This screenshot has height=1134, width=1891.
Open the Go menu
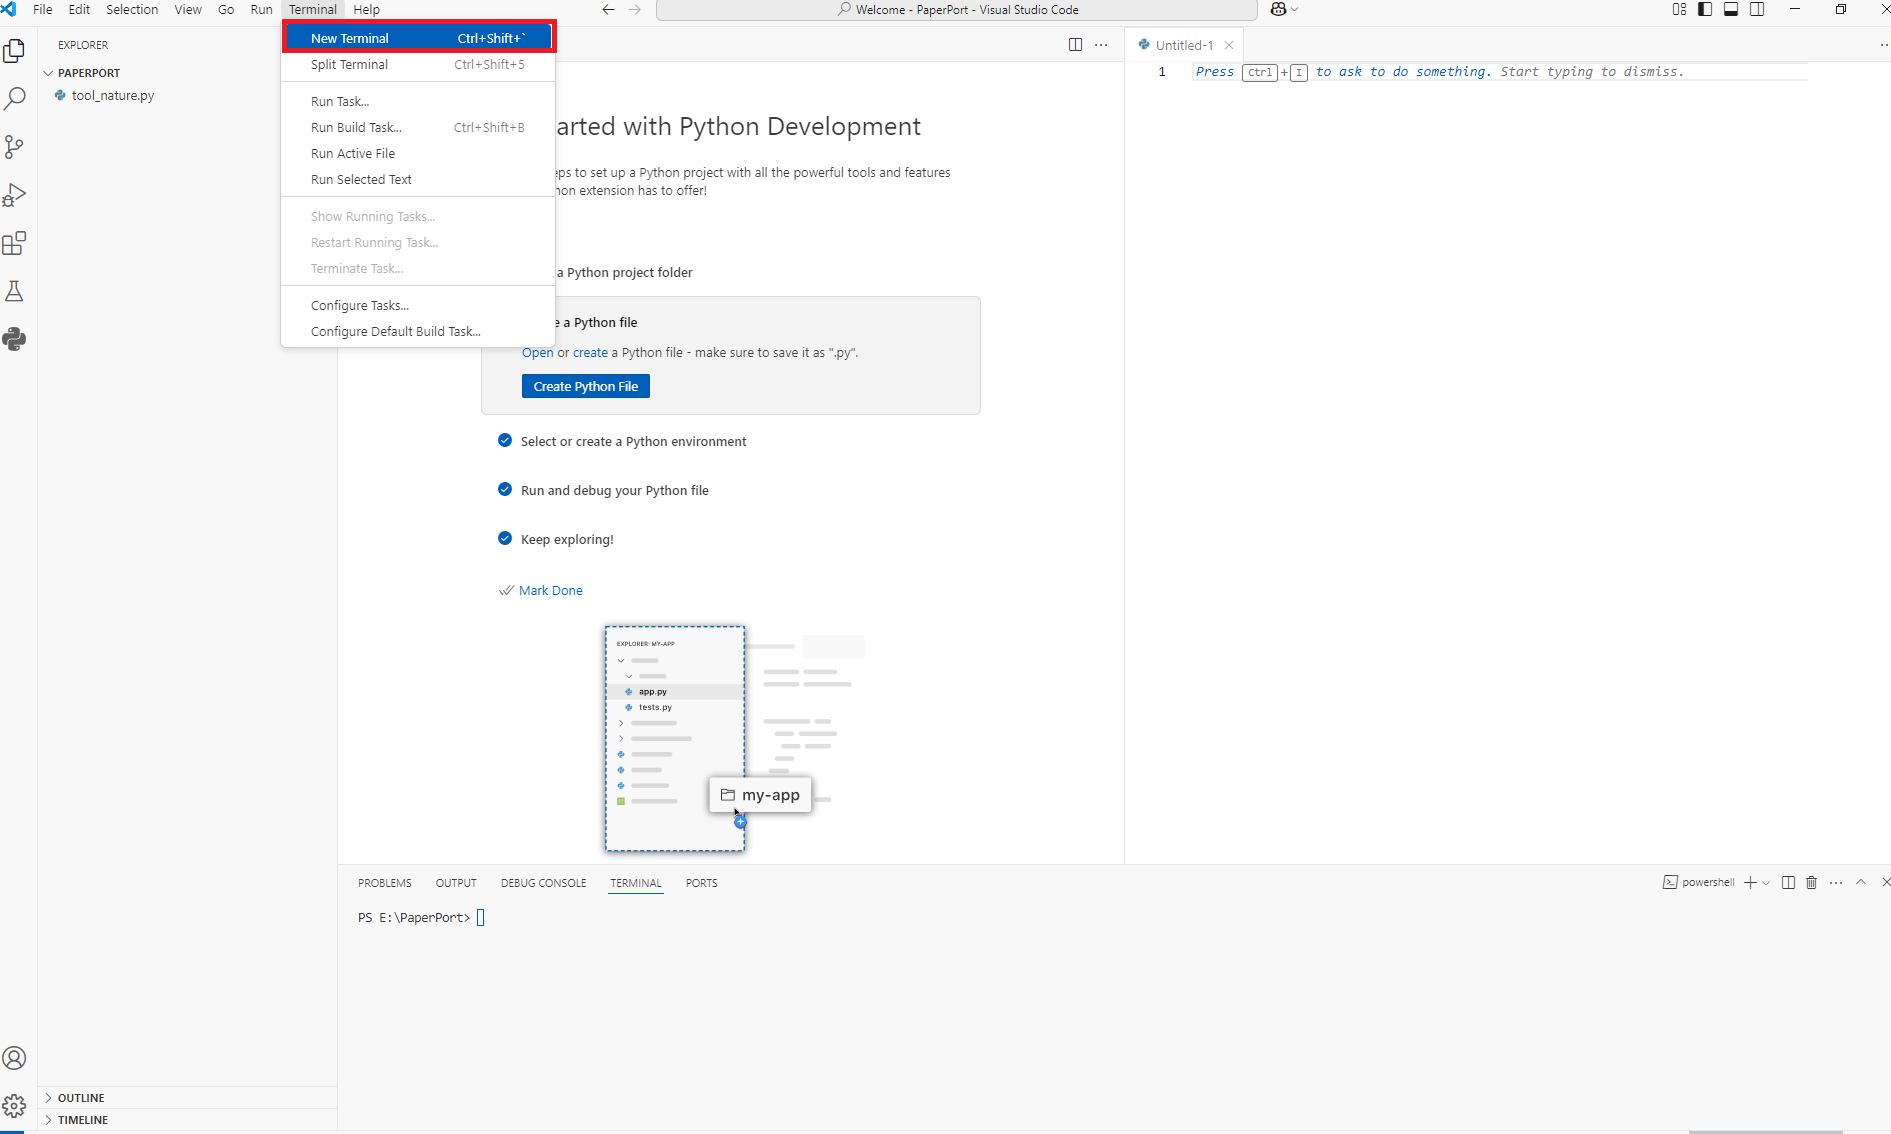coord(226,9)
